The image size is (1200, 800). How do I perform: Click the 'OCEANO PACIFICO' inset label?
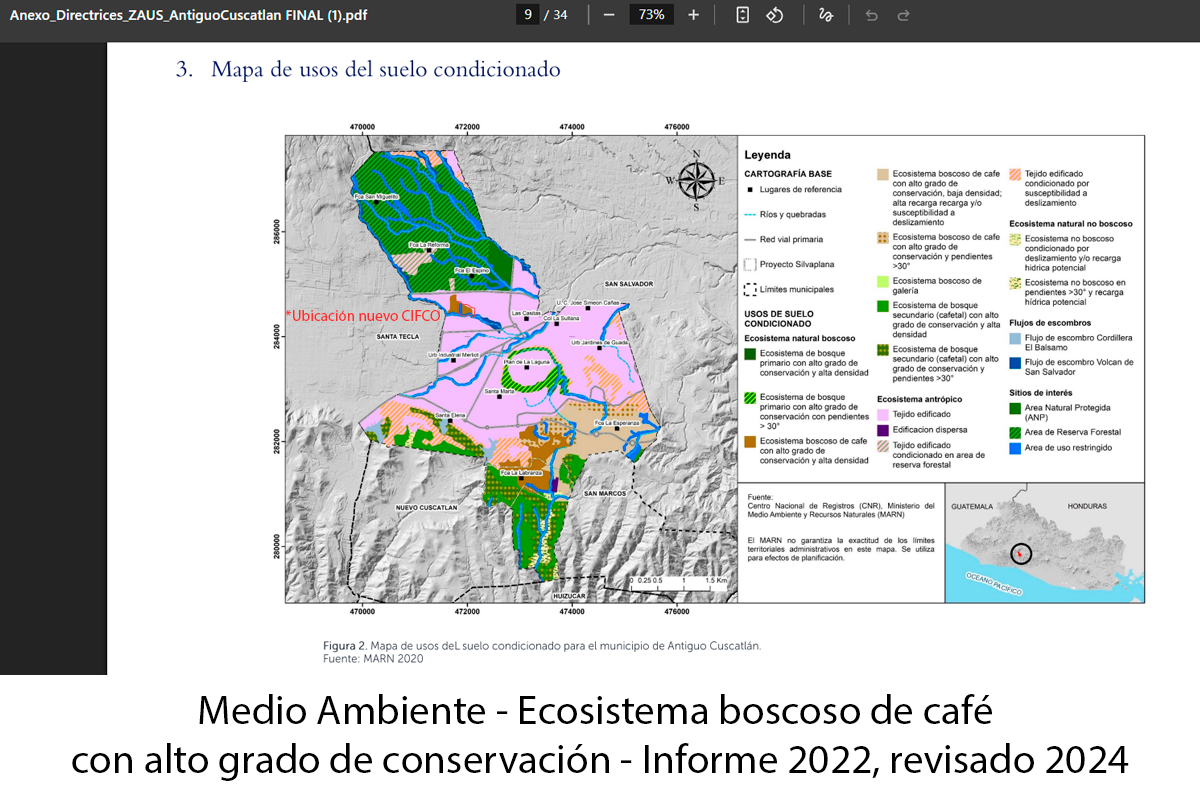point(993,585)
